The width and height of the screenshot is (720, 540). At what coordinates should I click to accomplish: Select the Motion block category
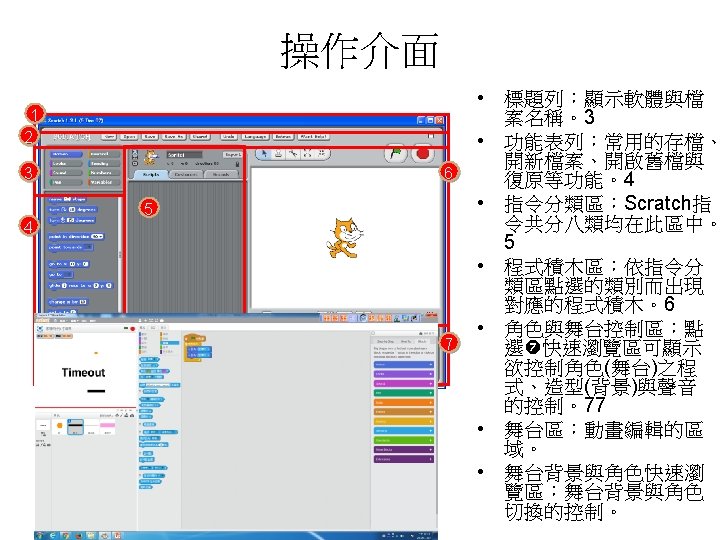(67, 154)
